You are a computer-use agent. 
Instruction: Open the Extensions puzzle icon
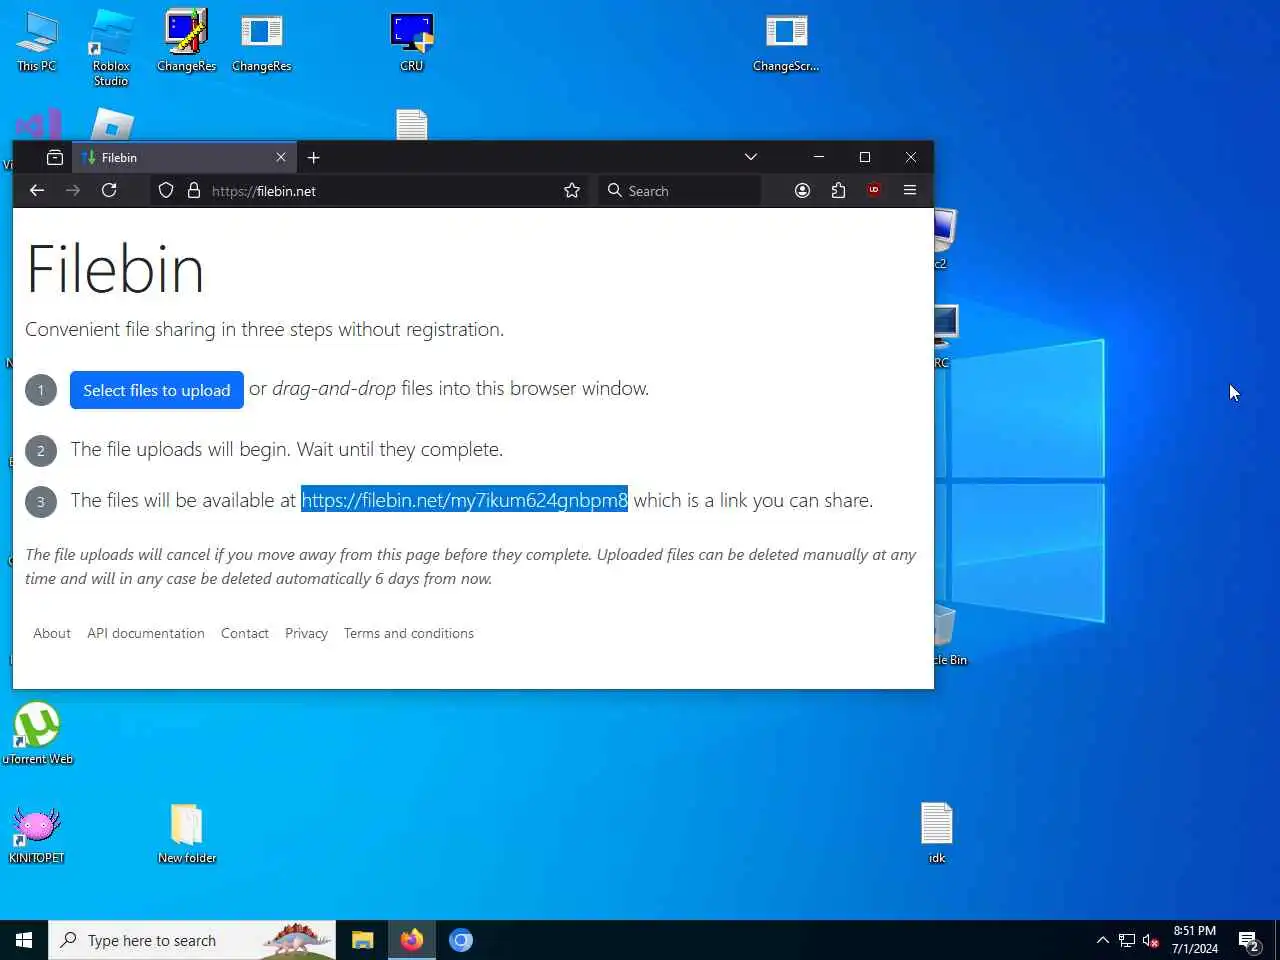[x=838, y=190]
